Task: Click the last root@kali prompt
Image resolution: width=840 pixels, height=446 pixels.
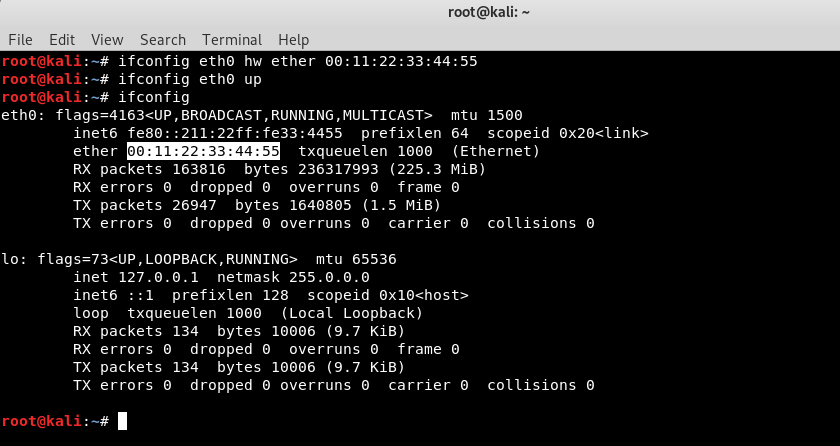Action: 55,421
